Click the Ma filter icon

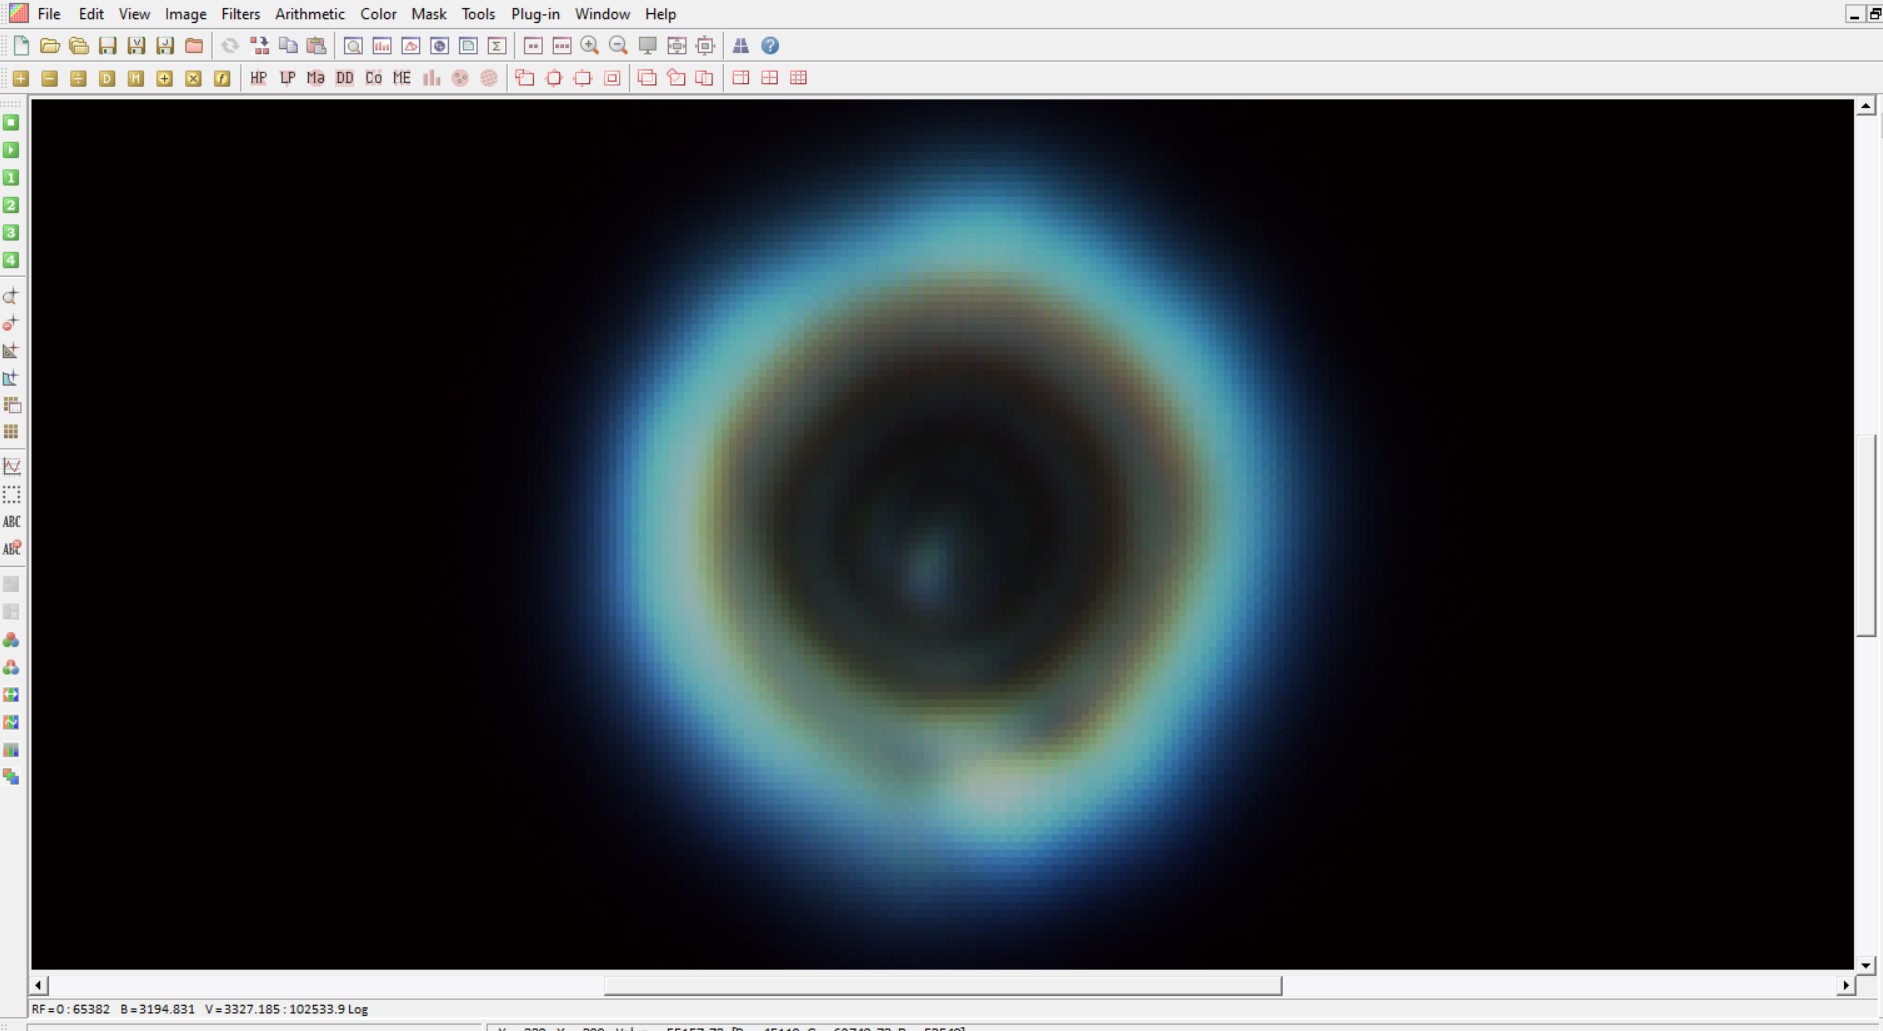pyautogui.click(x=316, y=78)
